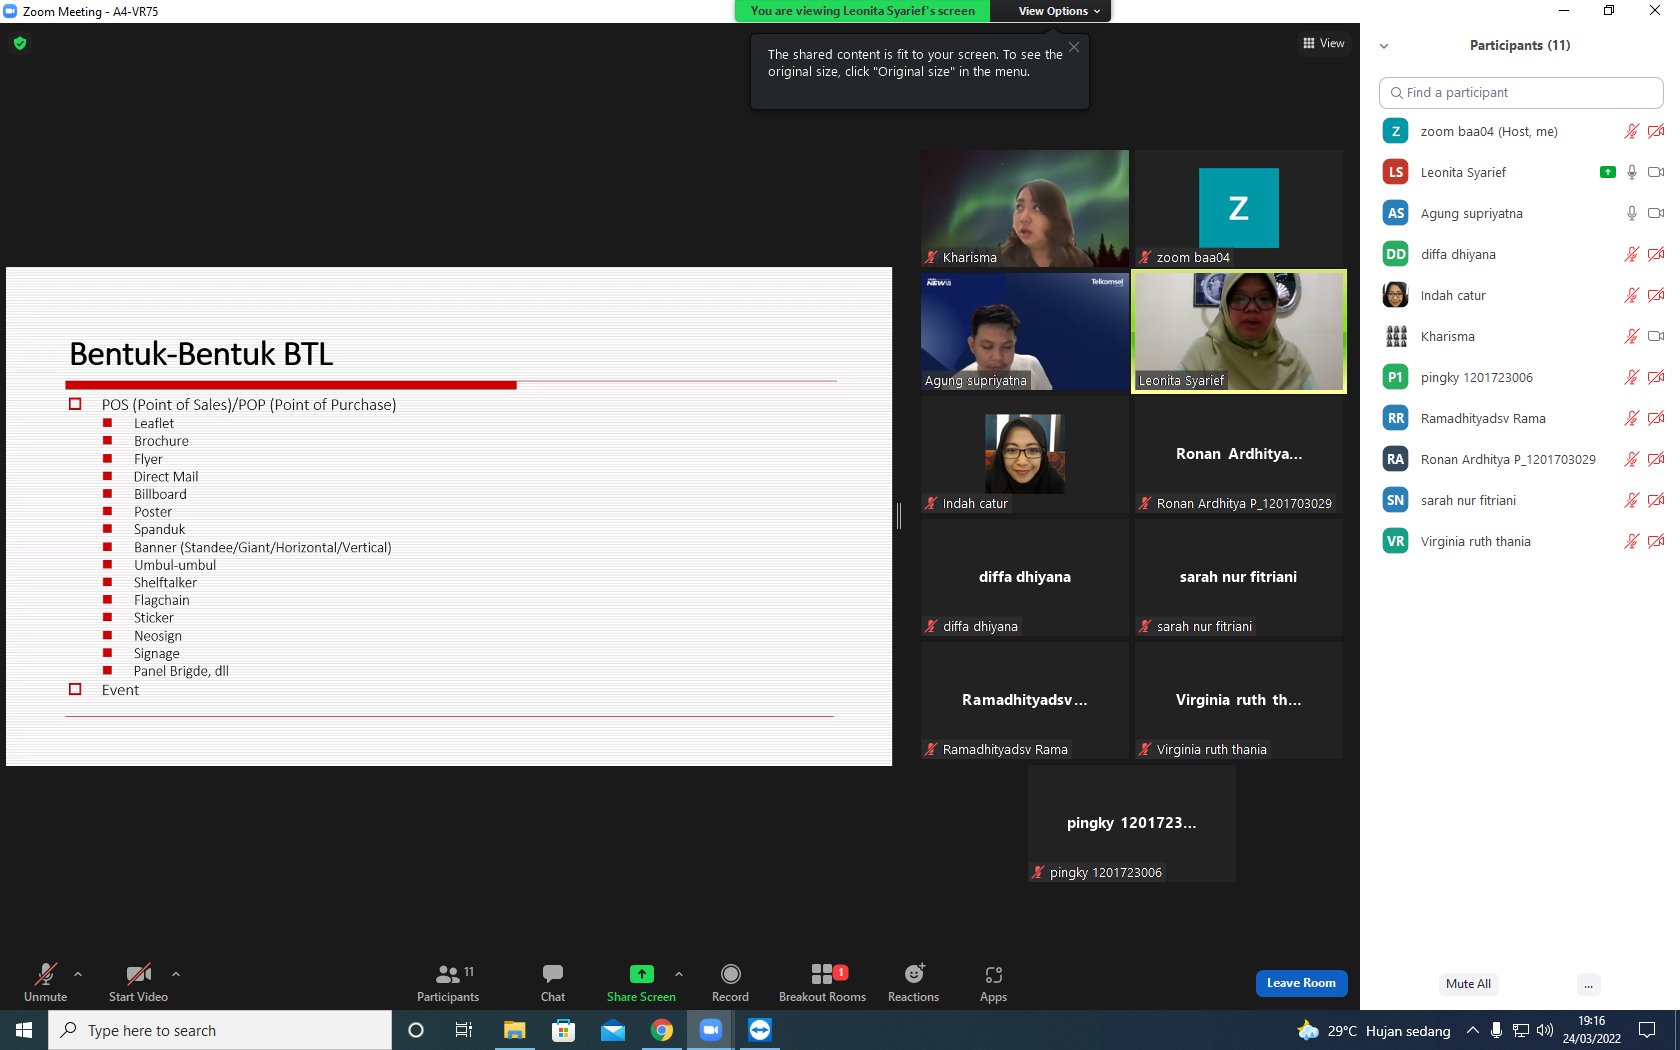Click the encryption shield icon

(20, 43)
